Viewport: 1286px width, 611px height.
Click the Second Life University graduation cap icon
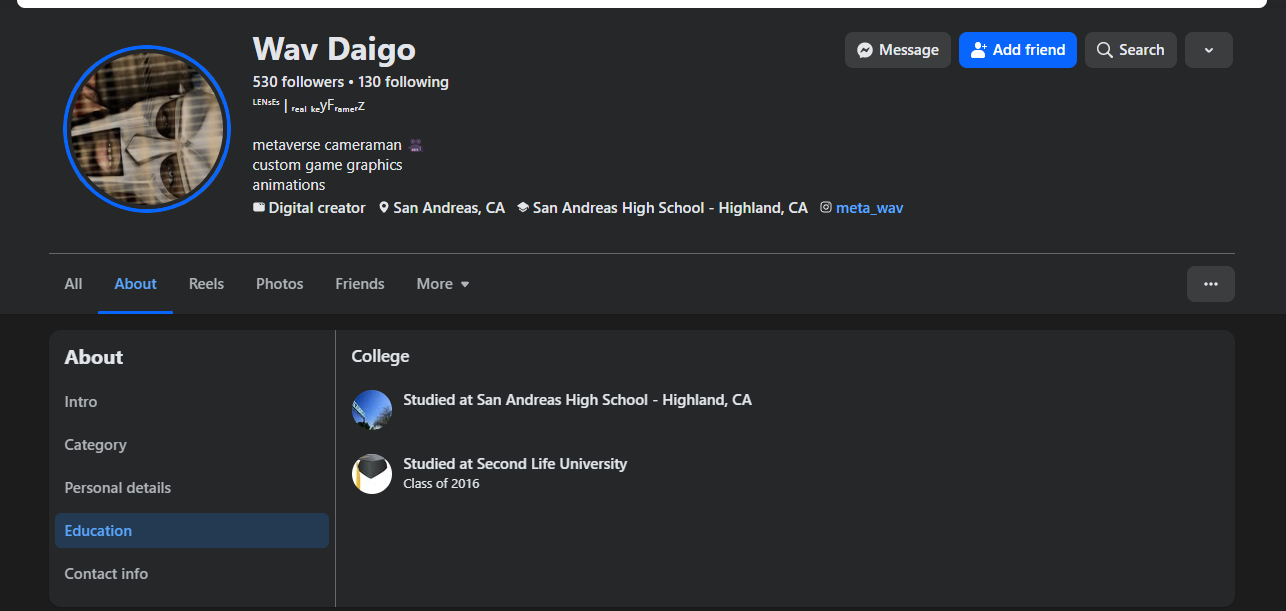coord(372,474)
